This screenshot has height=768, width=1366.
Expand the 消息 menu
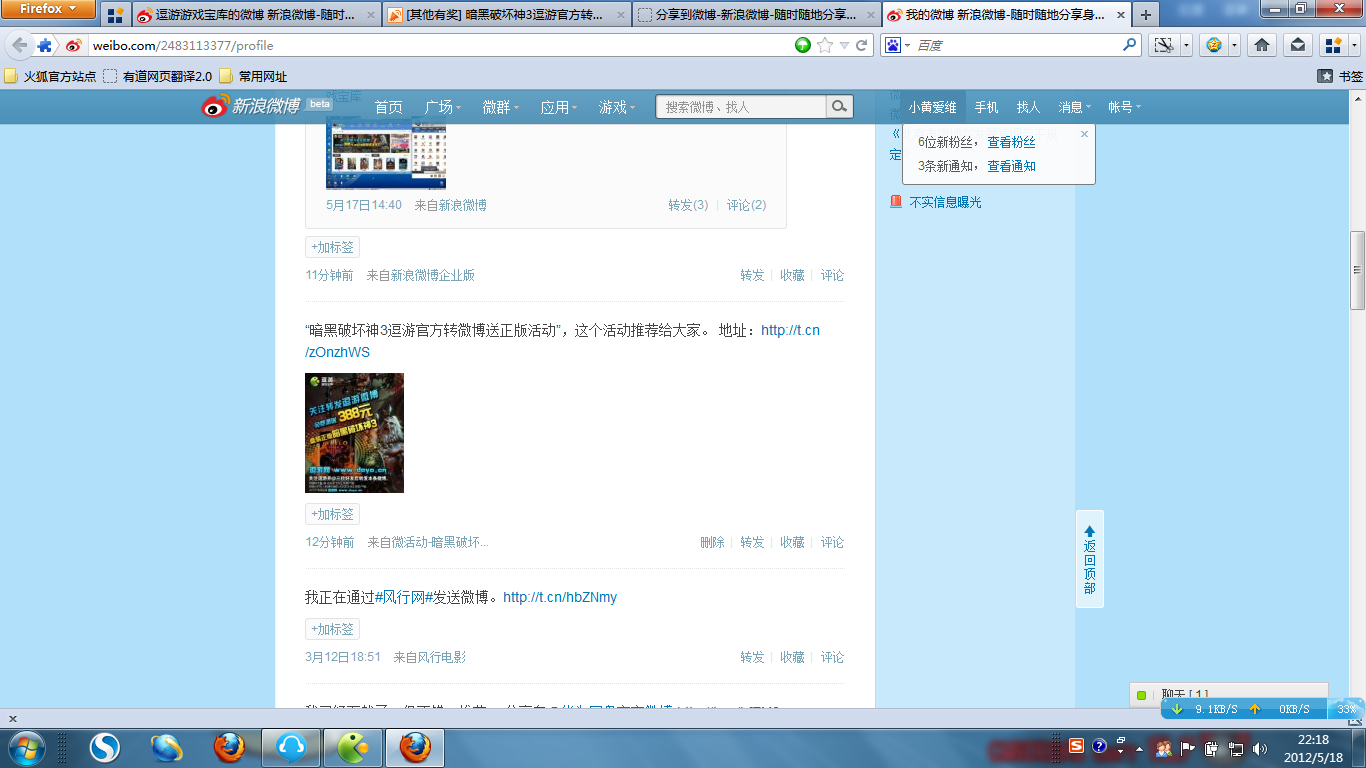pos(1075,107)
